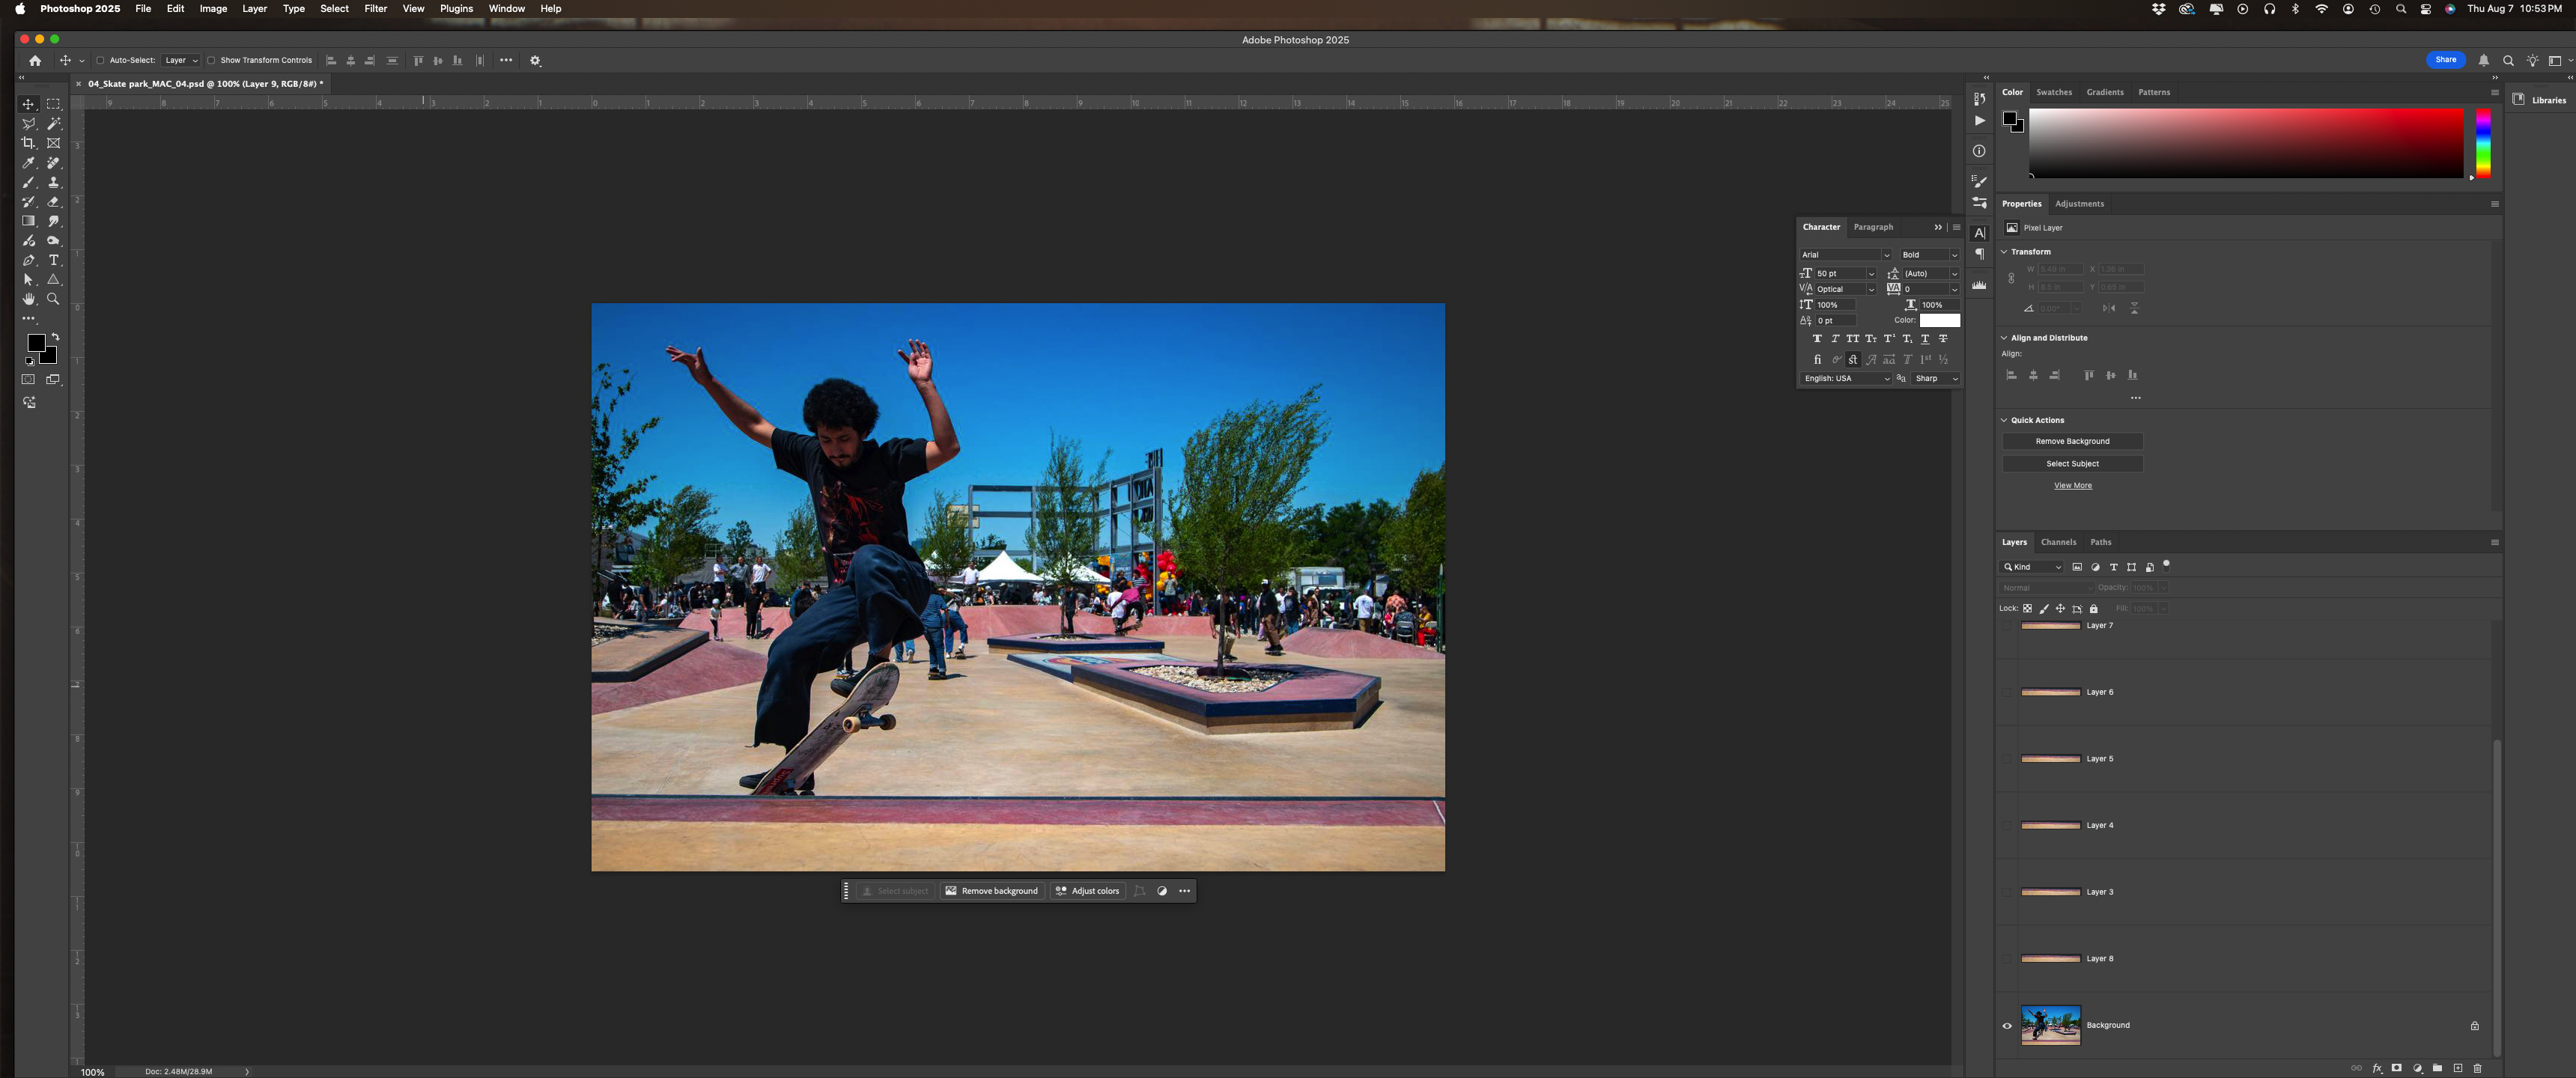Open the View More link
Screen dimensions: 2576x1078
(x=2072, y=486)
